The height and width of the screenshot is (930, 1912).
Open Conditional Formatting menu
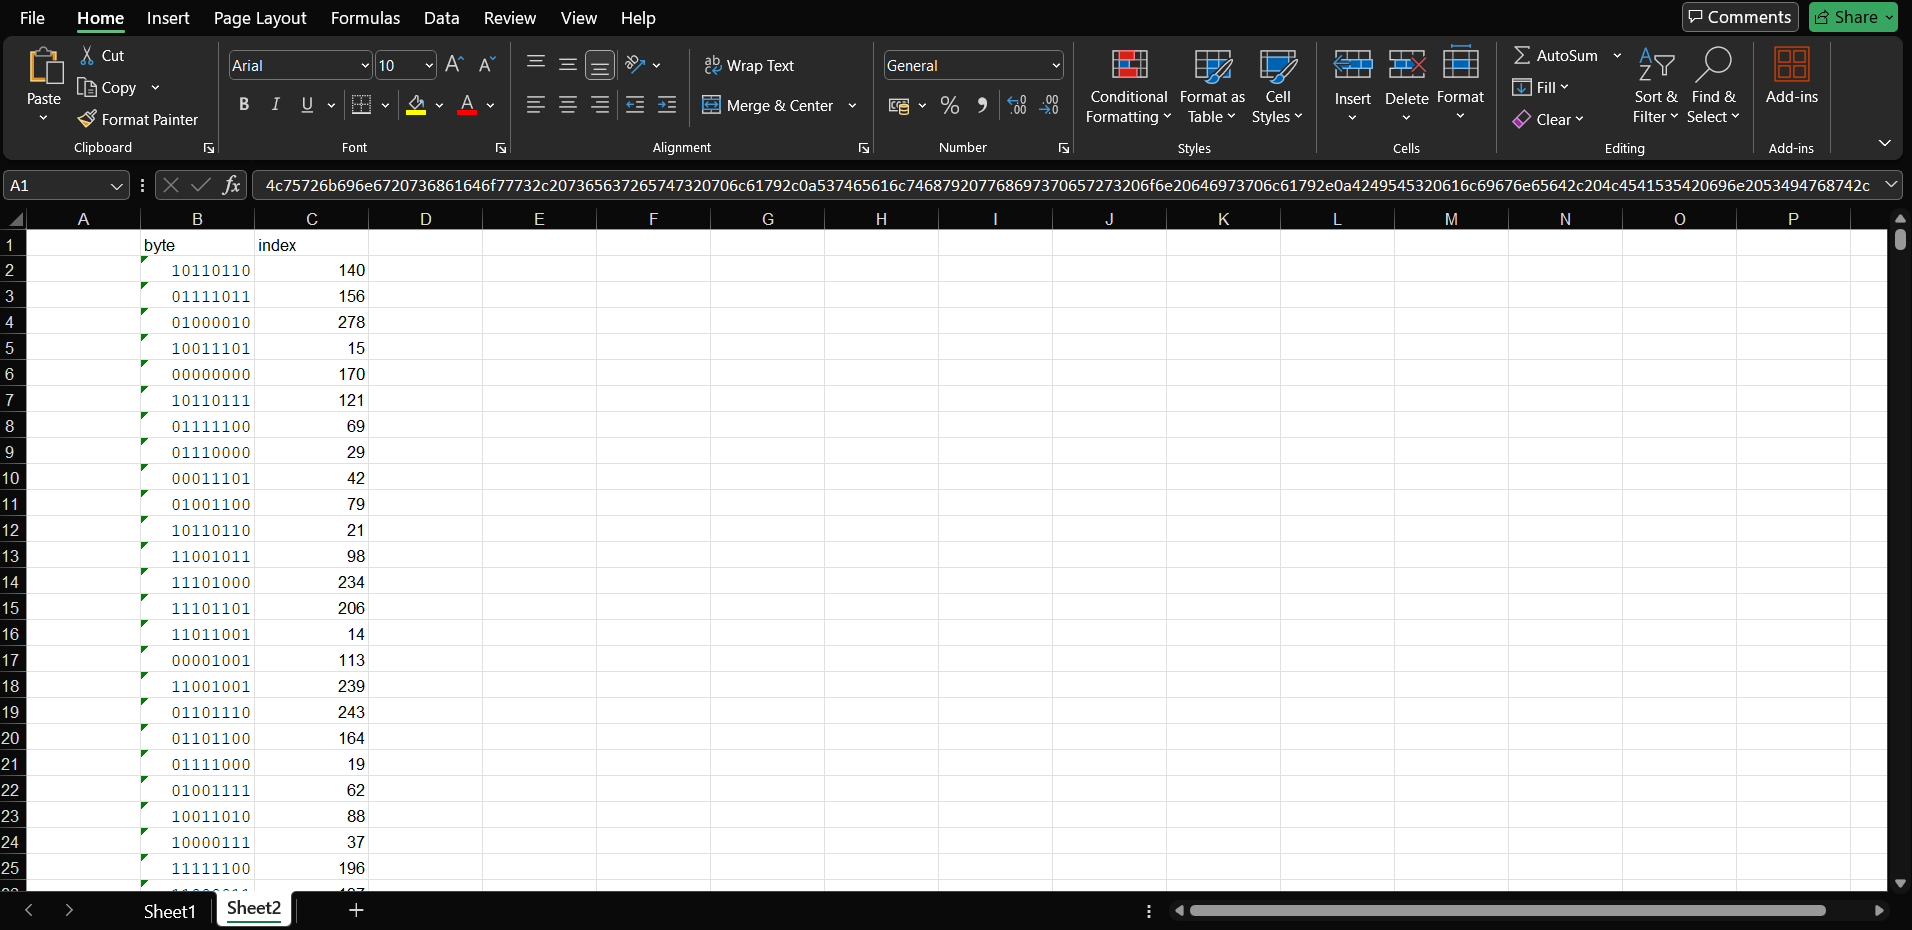(x=1128, y=88)
